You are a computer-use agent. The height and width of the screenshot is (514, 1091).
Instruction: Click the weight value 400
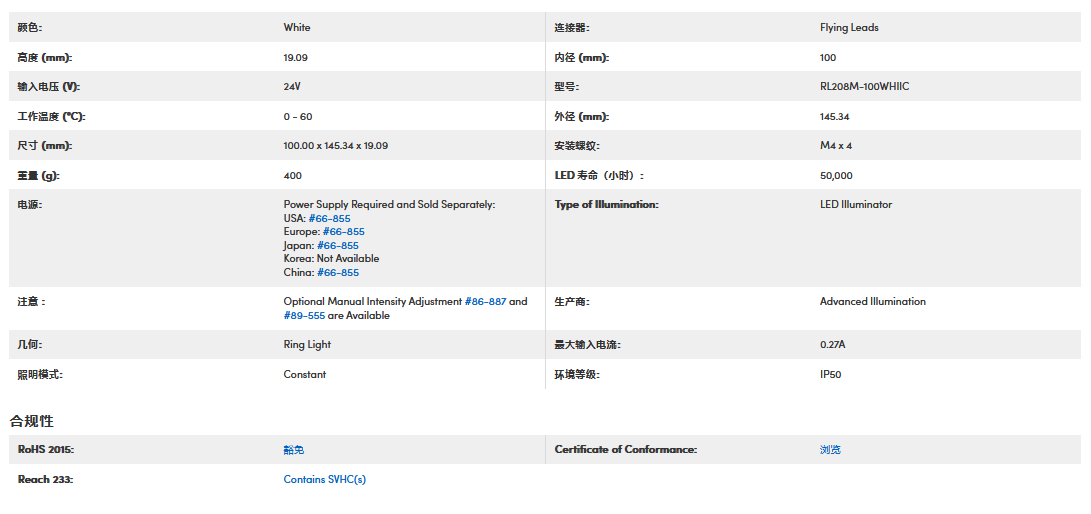(x=293, y=176)
